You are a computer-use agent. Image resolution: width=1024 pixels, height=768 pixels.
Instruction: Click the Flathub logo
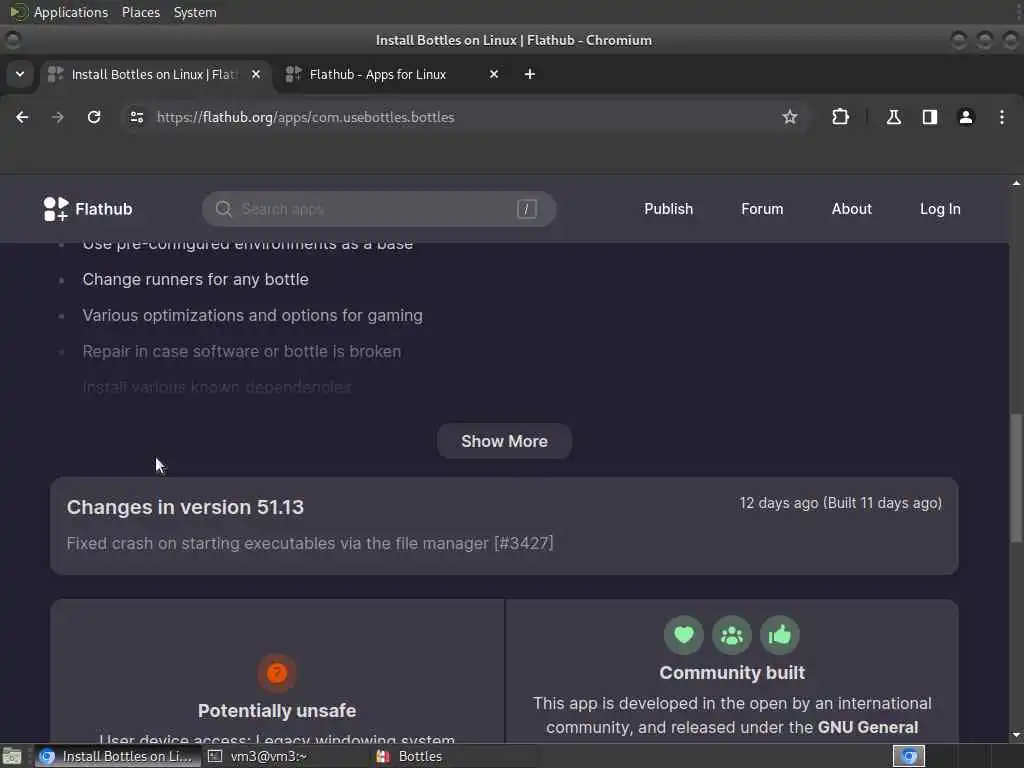click(x=88, y=209)
